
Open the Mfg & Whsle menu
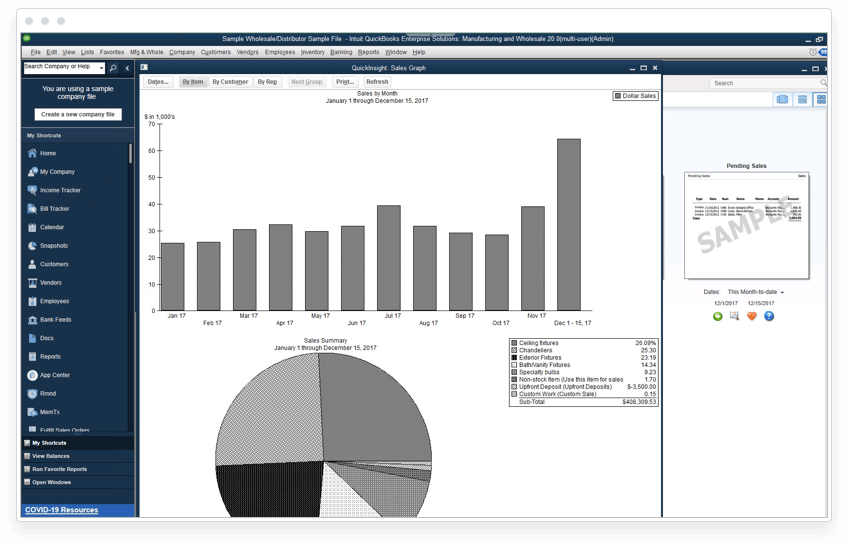[x=146, y=52]
